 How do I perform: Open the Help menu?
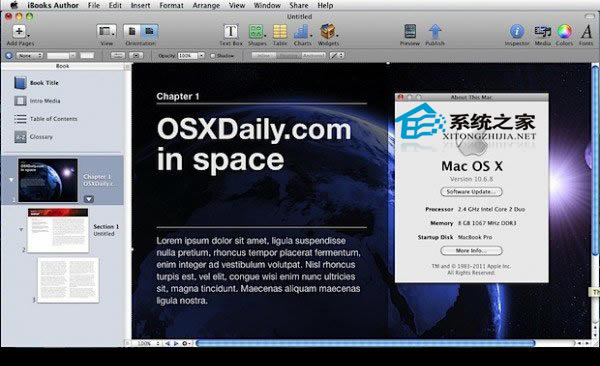click(325, 5)
